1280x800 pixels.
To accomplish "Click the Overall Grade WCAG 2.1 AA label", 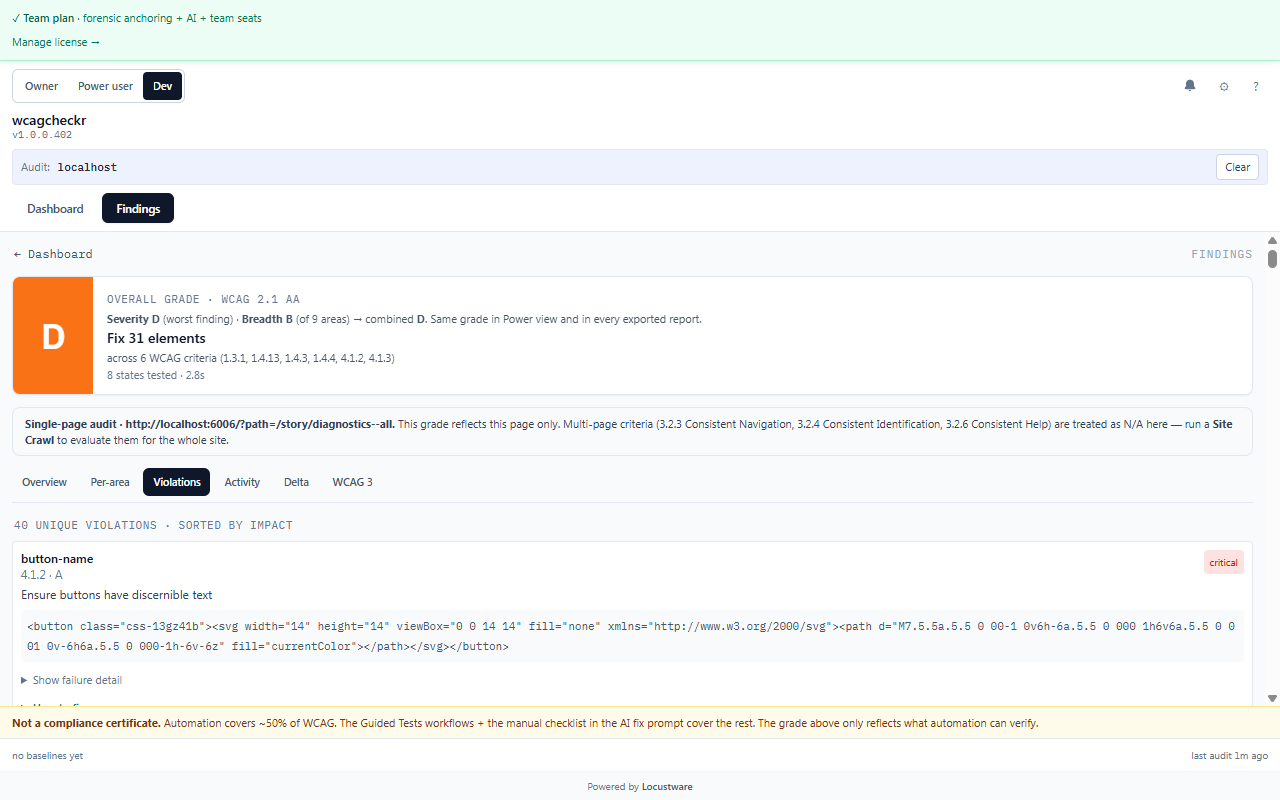I will (203, 299).
